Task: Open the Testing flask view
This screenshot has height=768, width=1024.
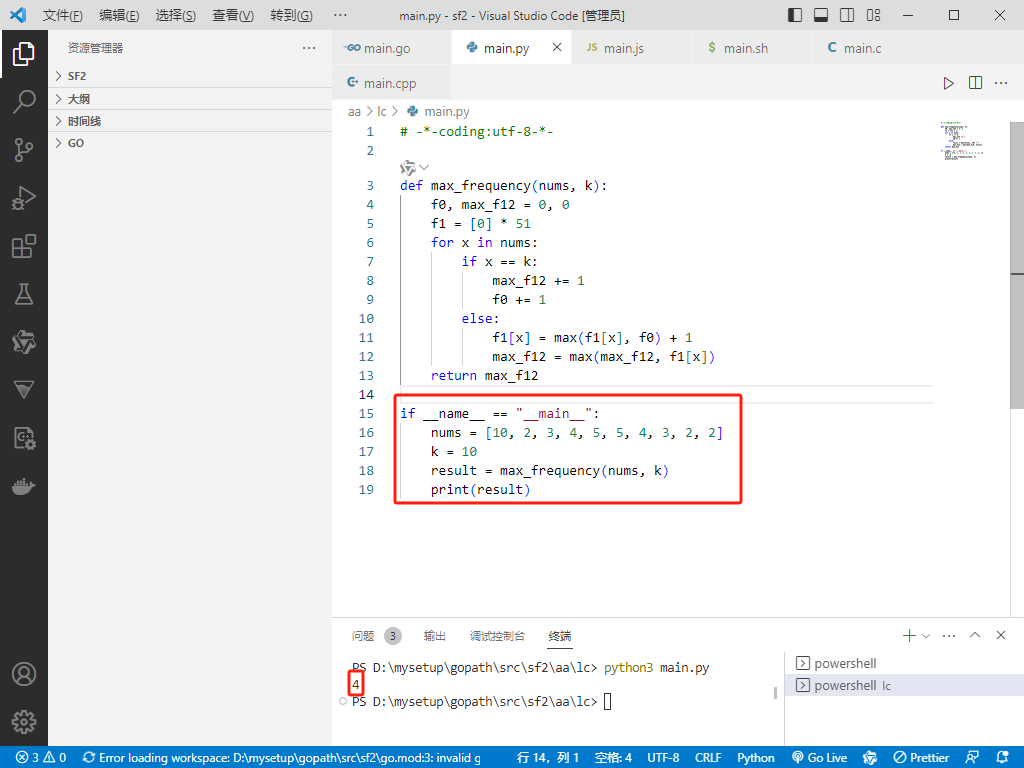Action: [24, 294]
